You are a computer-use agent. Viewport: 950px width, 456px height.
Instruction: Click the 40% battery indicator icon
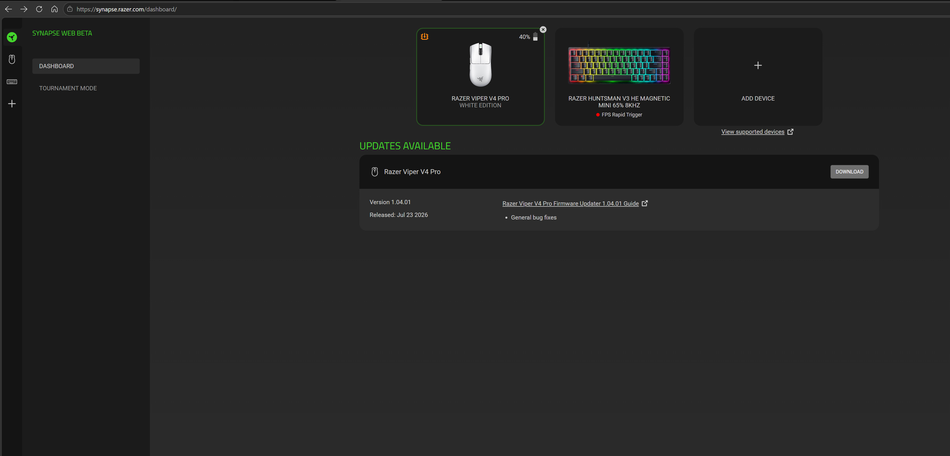[535, 37]
